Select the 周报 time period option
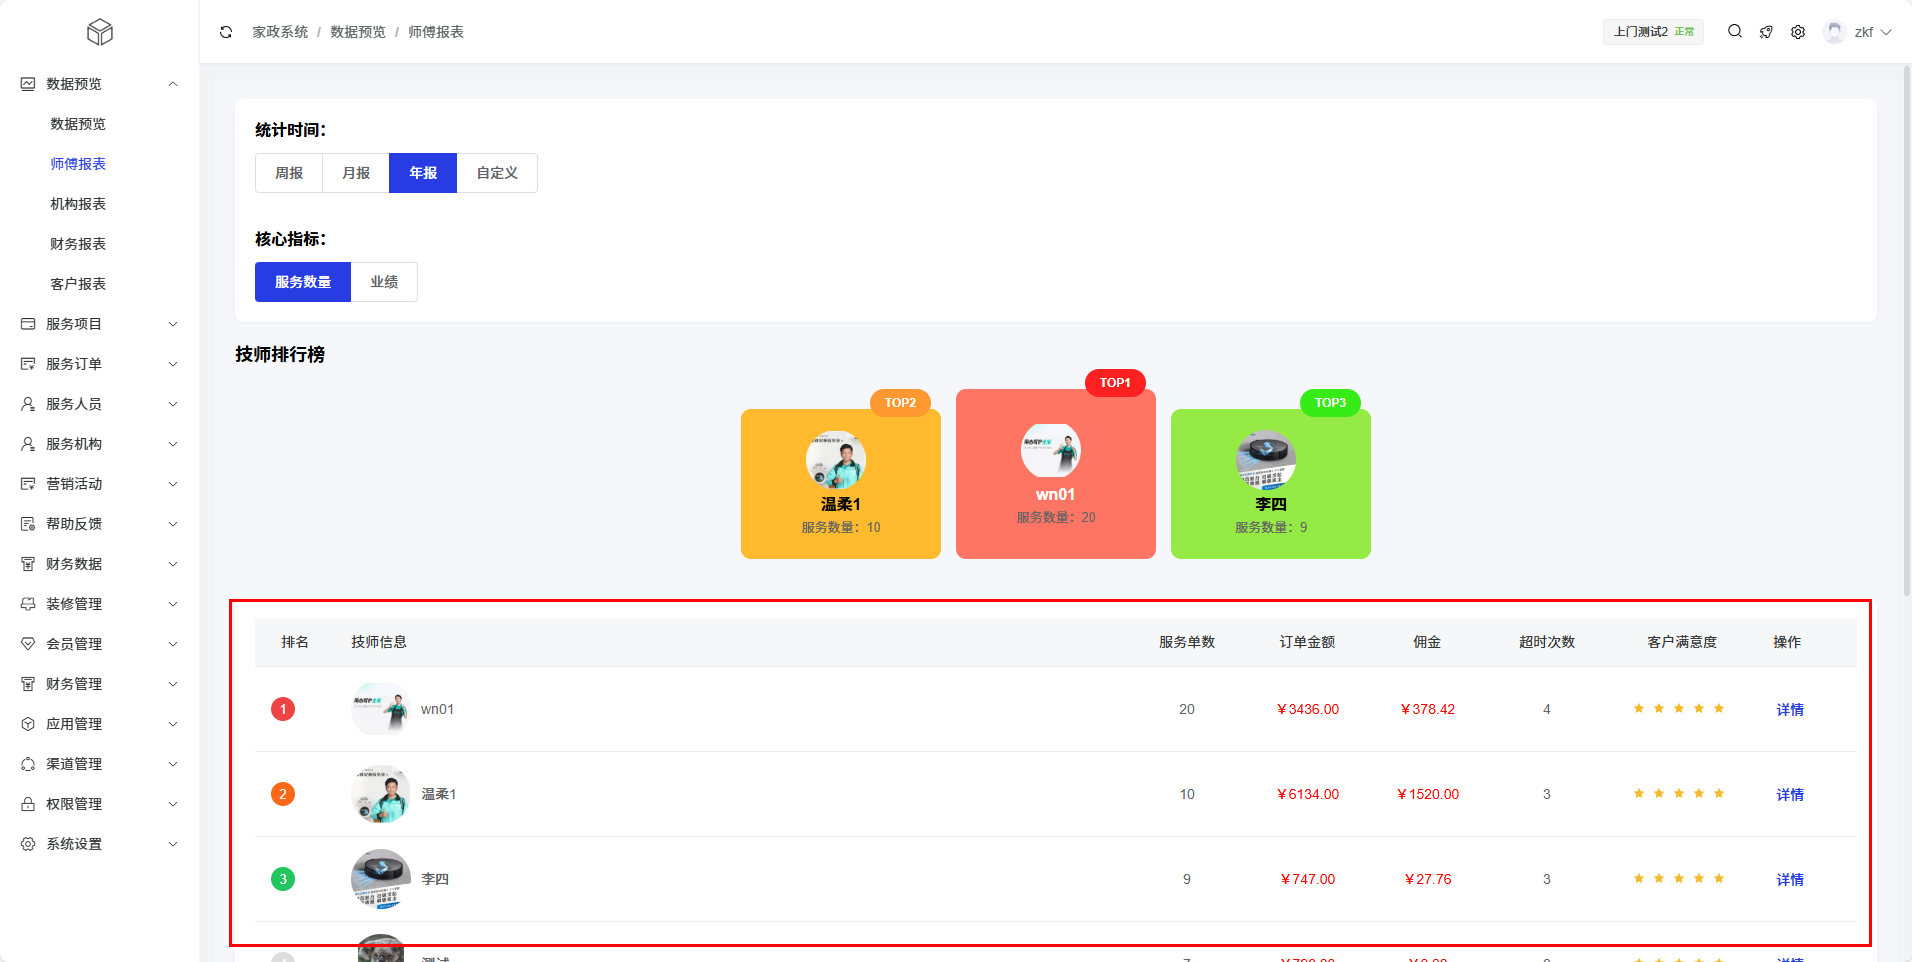The image size is (1912, 962). (289, 173)
